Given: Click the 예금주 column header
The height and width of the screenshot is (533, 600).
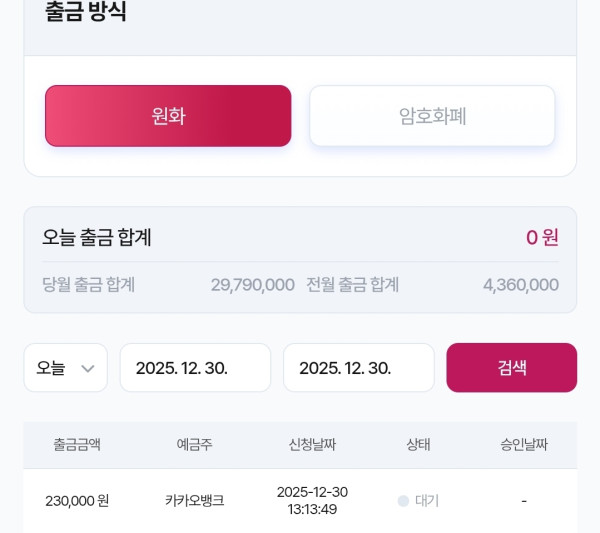Looking at the screenshot, I should (194, 445).
